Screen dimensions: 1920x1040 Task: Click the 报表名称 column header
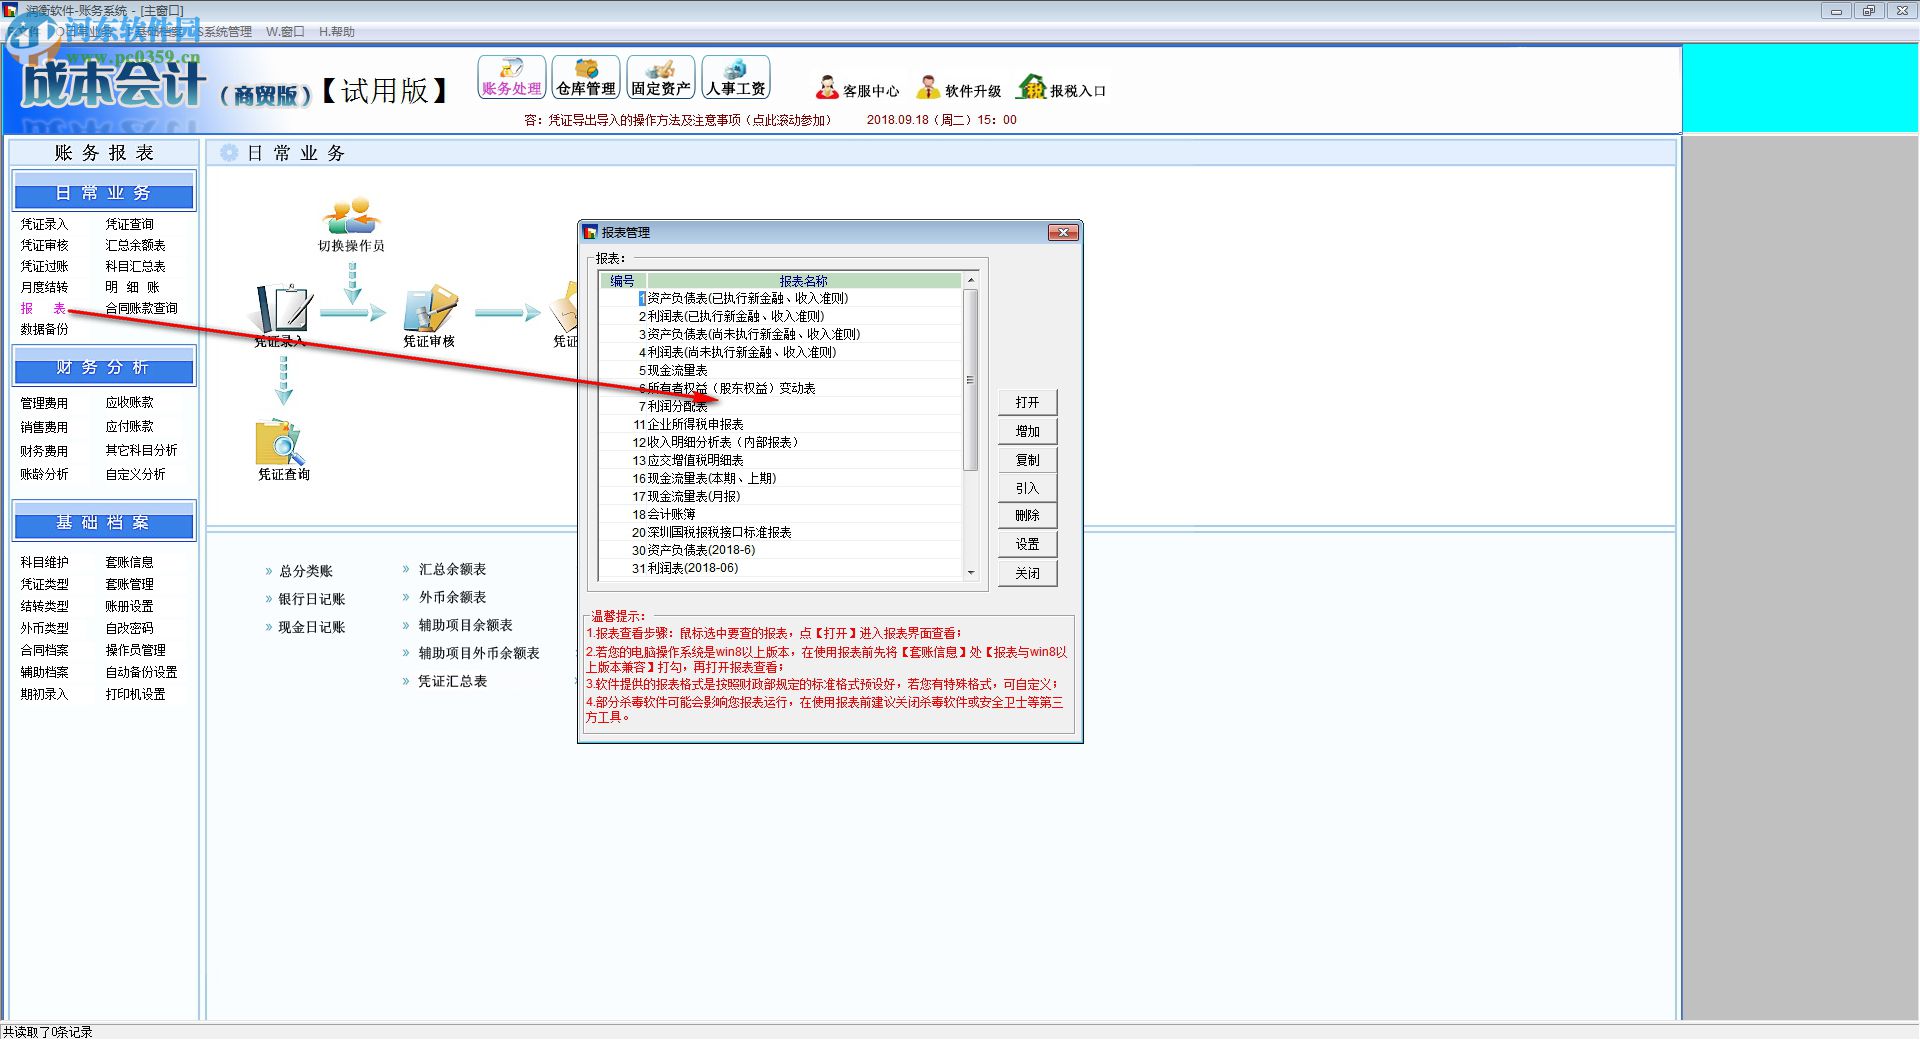click(804, 281)
